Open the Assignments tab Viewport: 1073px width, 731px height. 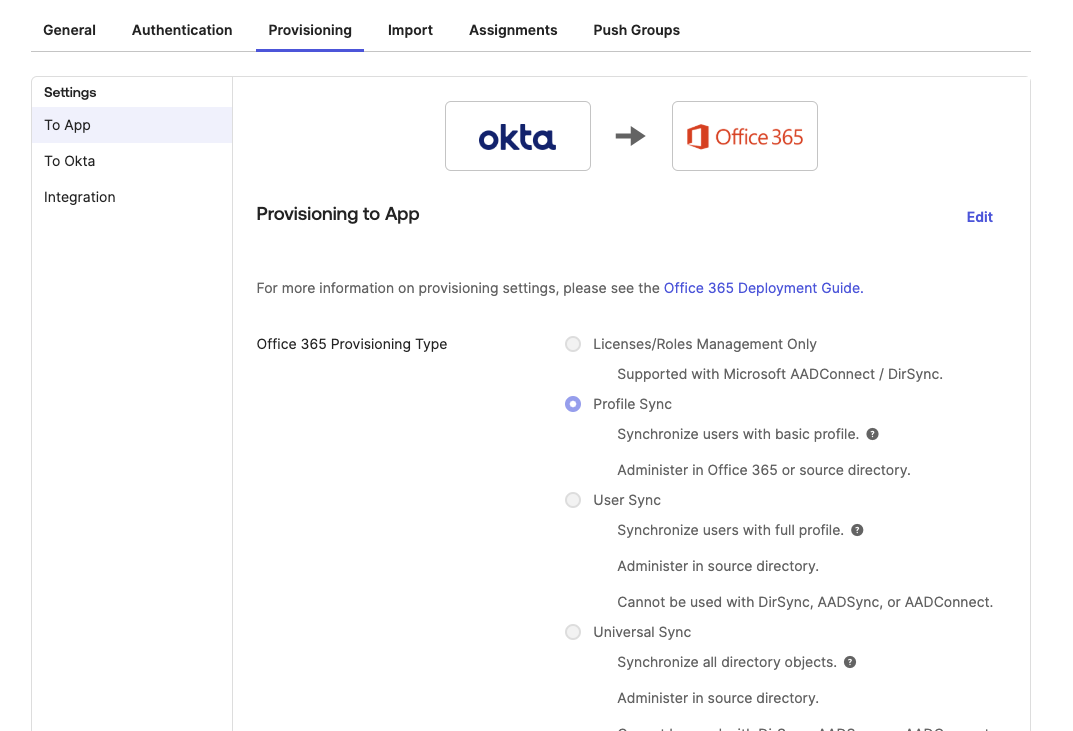(x=513, y=30)
